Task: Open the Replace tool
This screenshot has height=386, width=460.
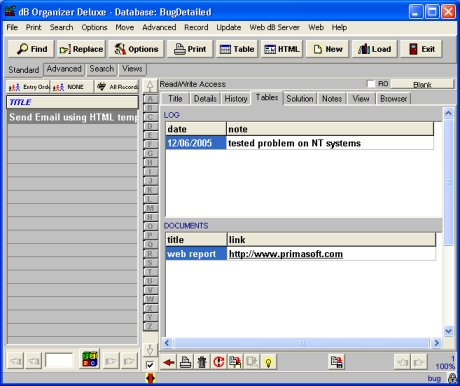Action: coord(81,49)
